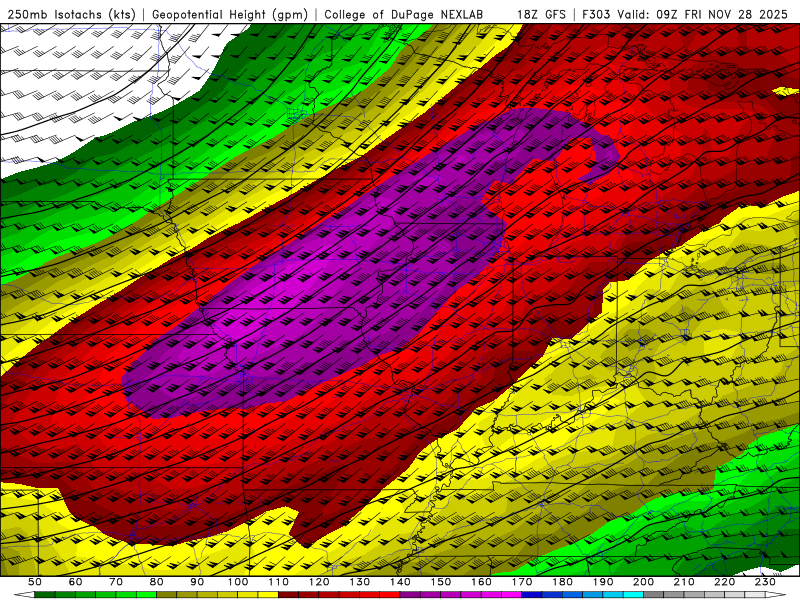Screen dimensions: 800x600
Task: Click the 150 tick label
Action: [440, 582]
